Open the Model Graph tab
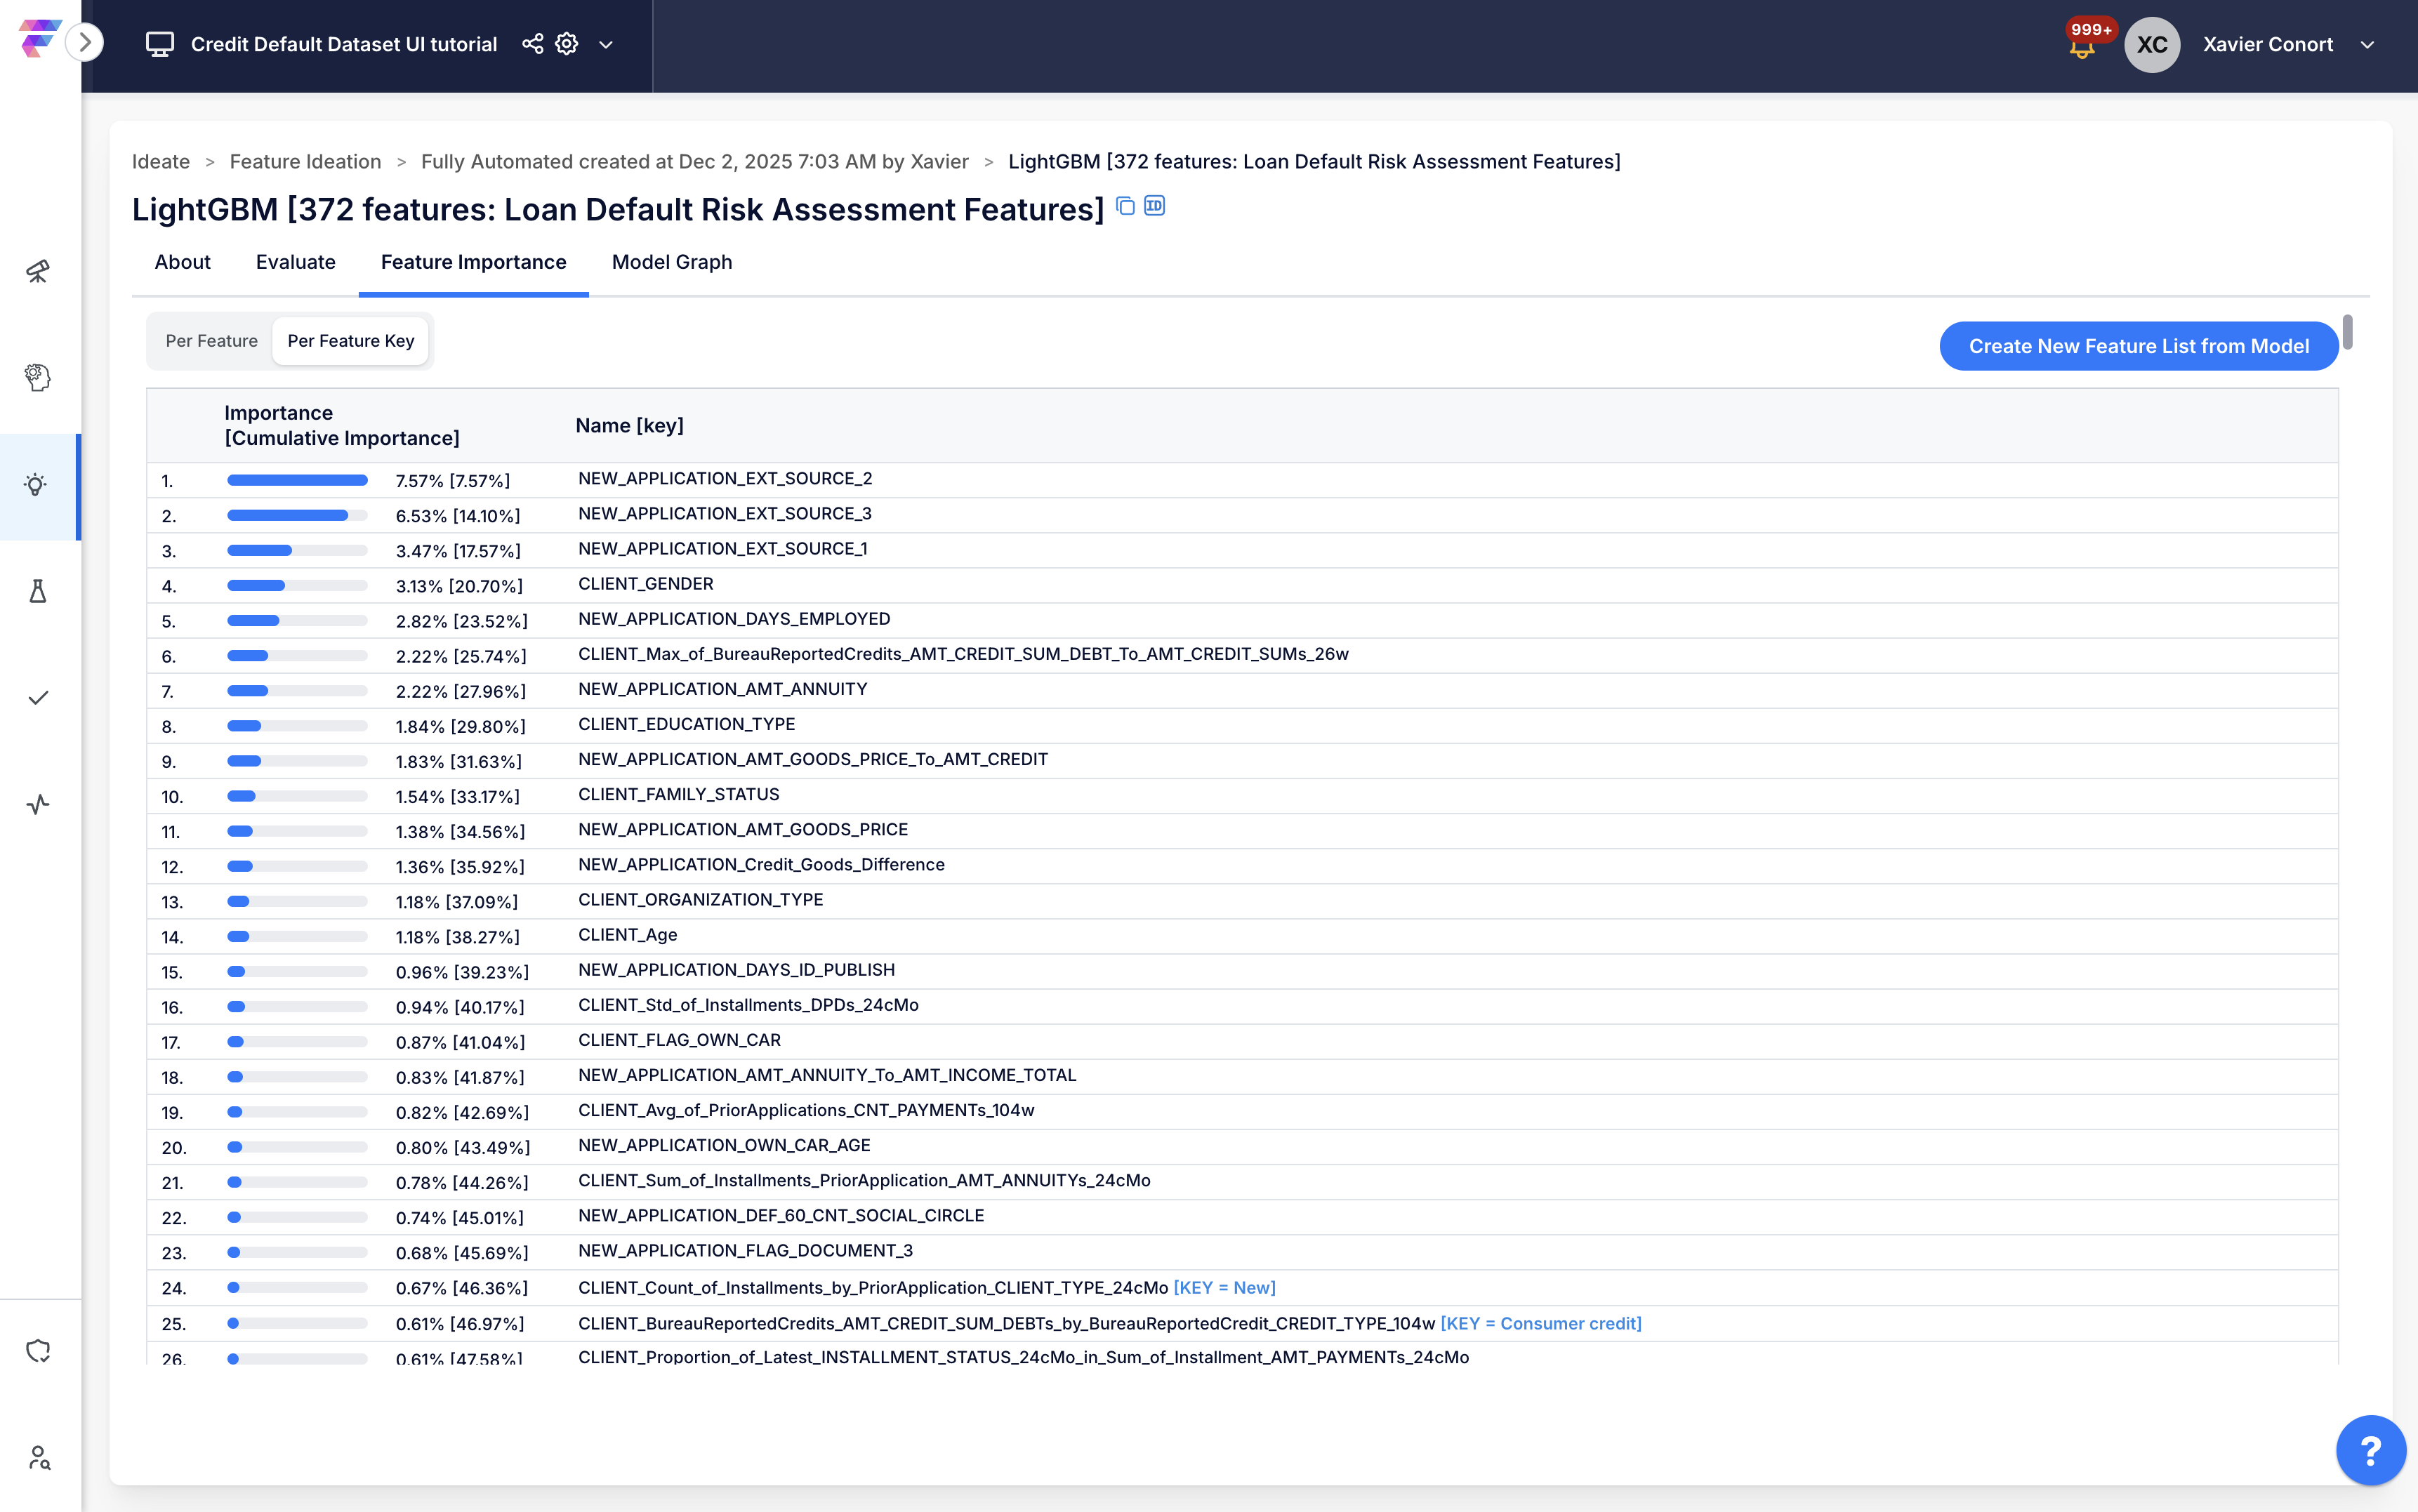The width and height of the screenshot is (2418, 1512). tap(671, 262)
